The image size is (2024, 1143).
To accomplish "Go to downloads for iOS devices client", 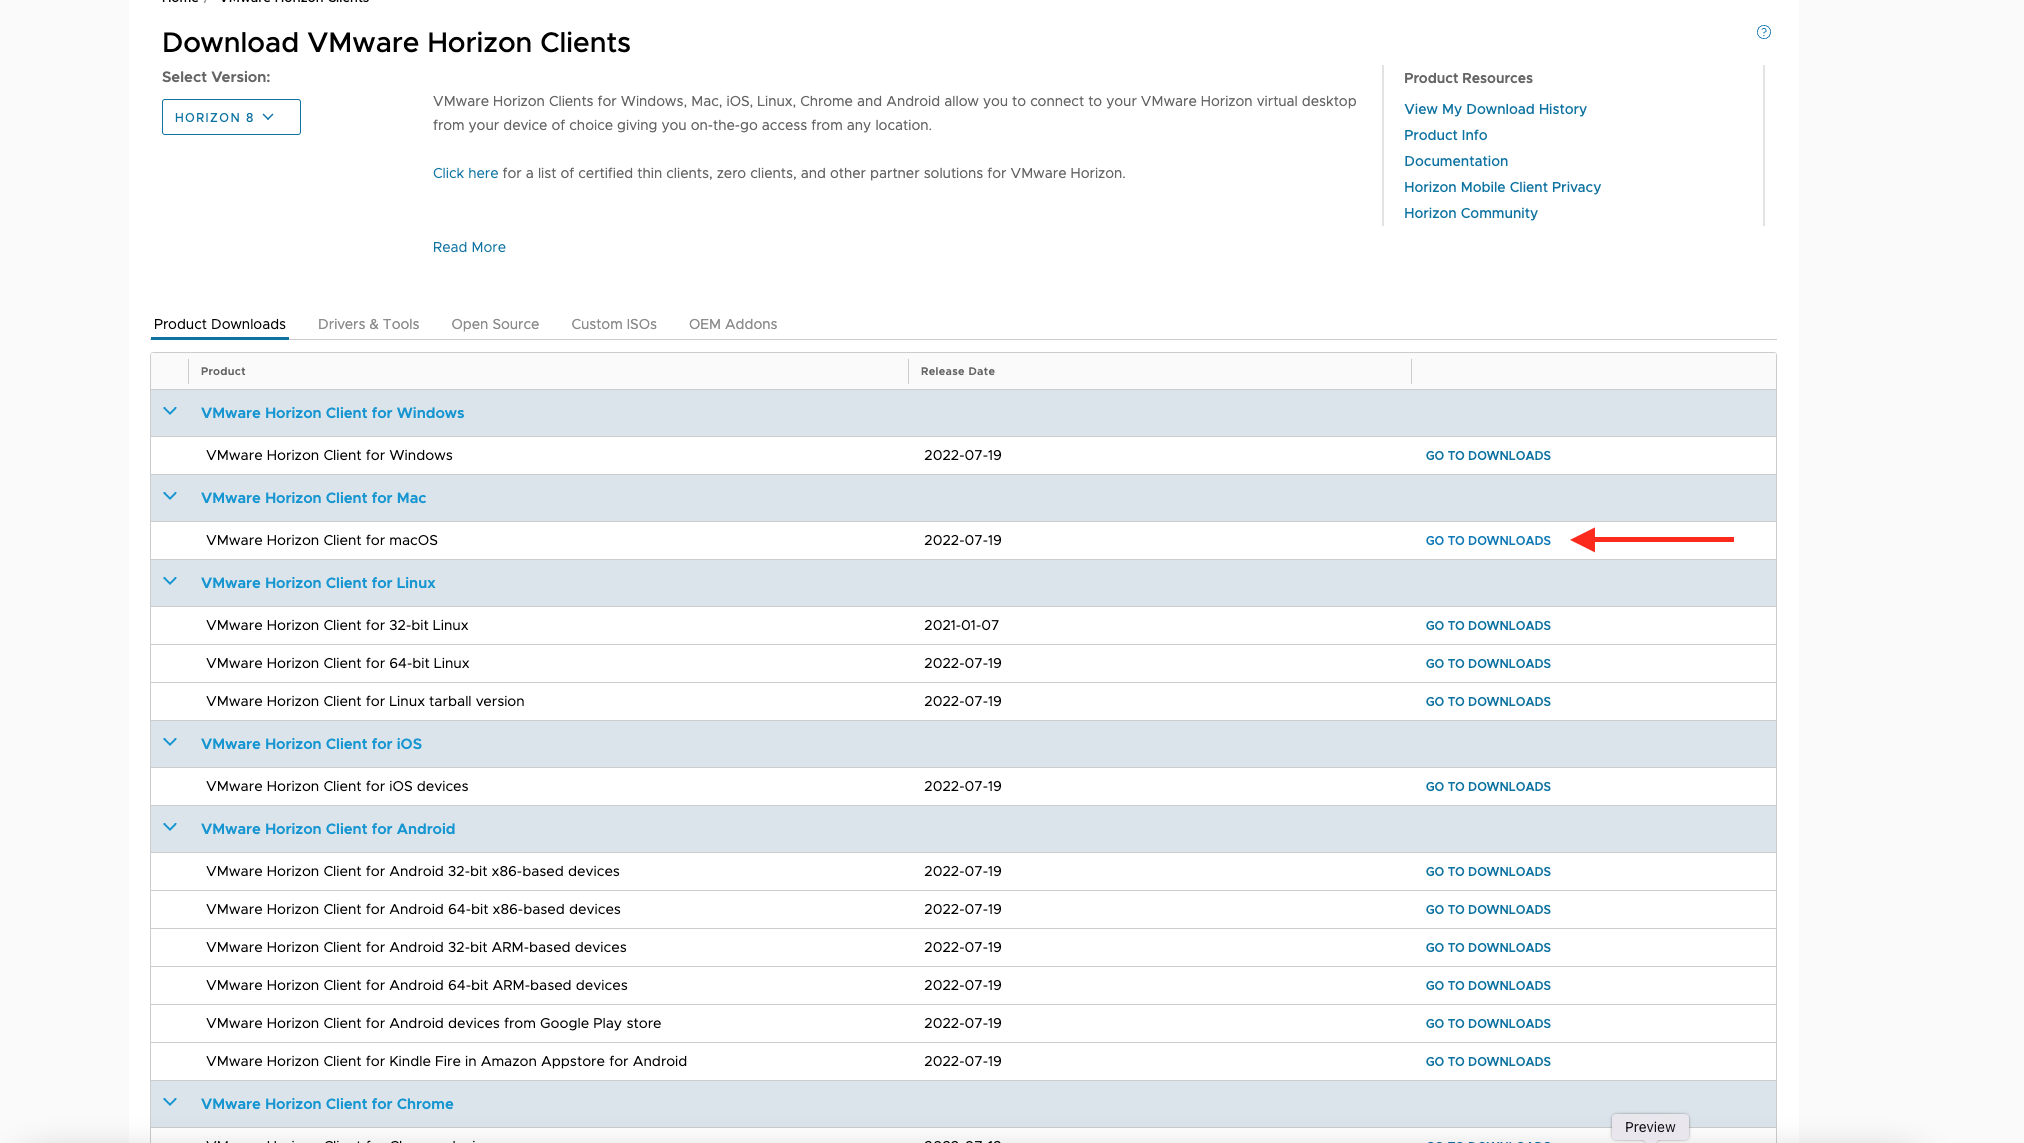I will [x=1488, y=787].
